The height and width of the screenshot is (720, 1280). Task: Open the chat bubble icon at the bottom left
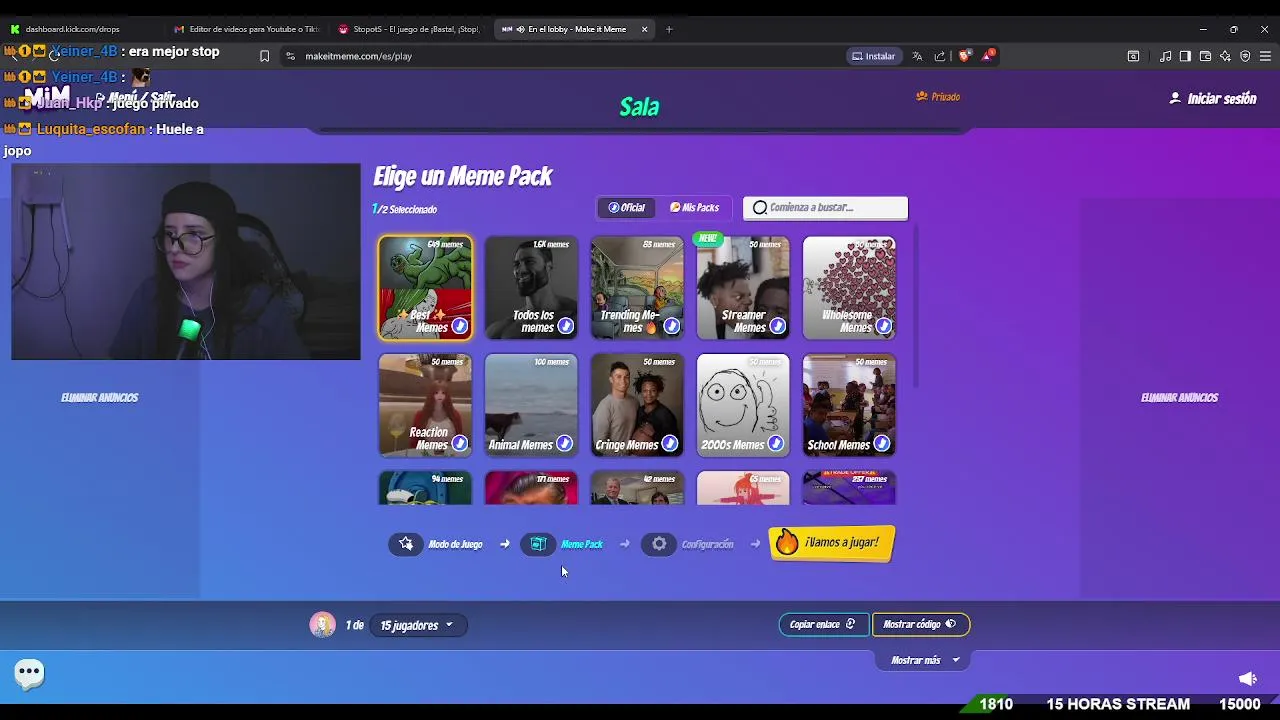(x=29, y=673)
